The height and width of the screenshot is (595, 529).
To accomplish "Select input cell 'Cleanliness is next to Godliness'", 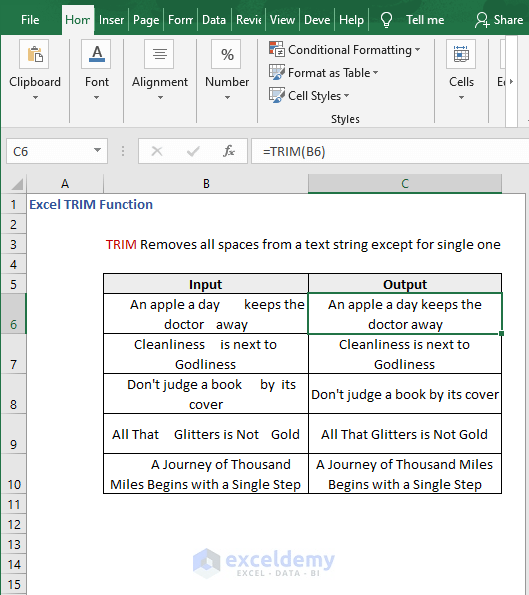I will click(x=206, y=354).
